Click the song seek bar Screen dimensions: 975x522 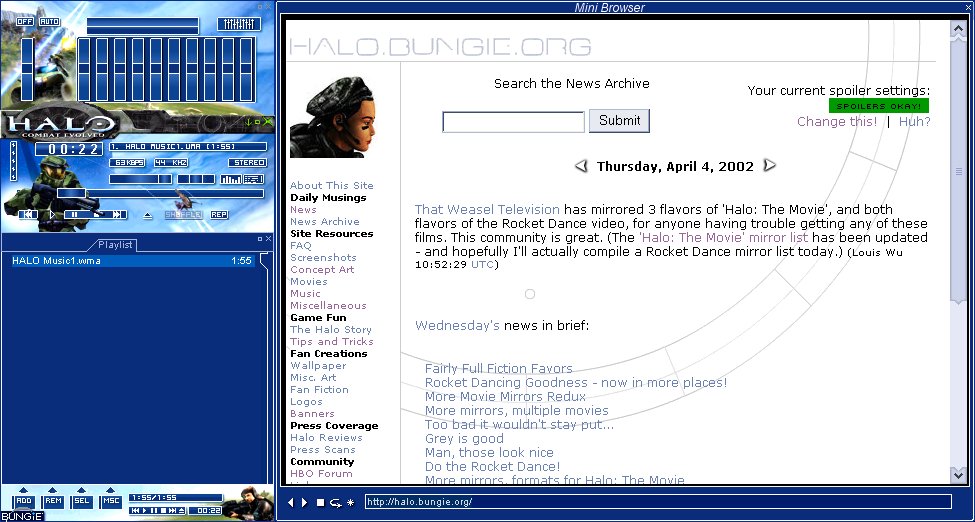pos(160,193)
